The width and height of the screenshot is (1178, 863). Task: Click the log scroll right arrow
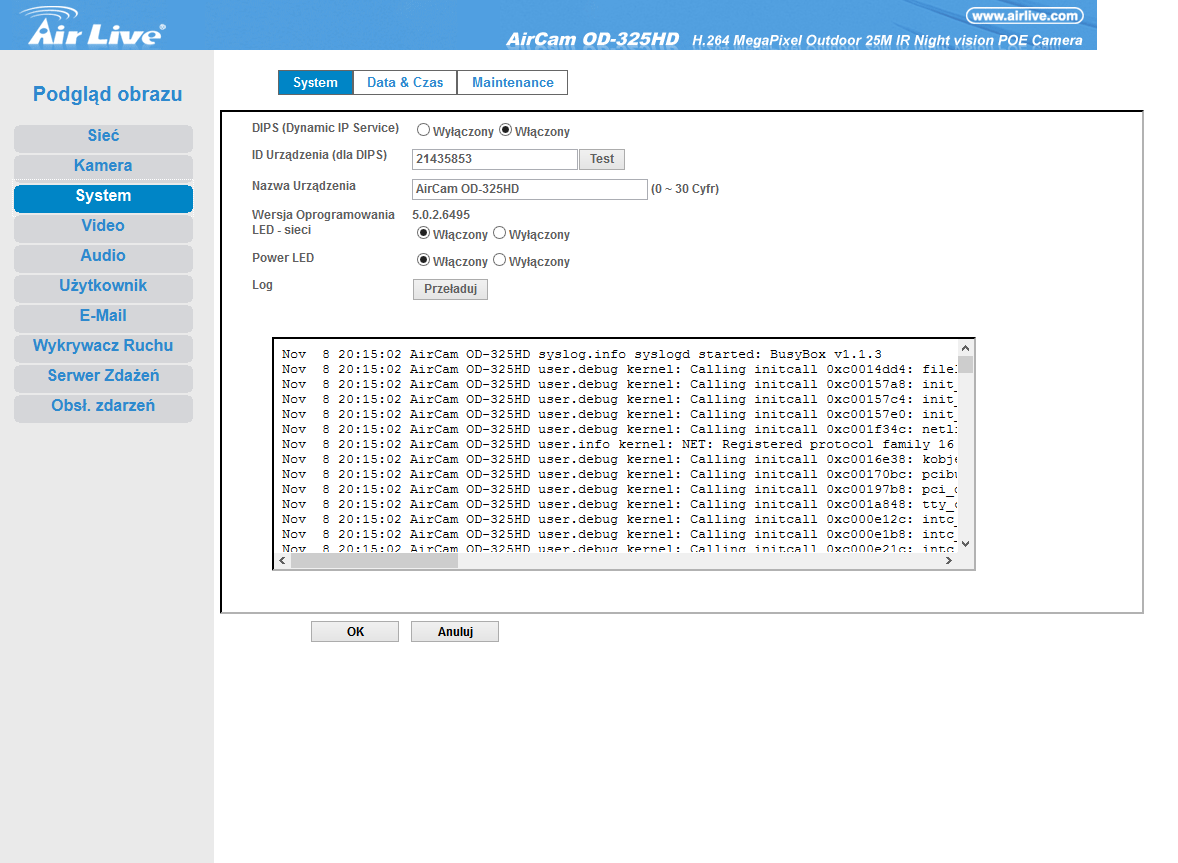pyautogui.click(x=949, y=560)
